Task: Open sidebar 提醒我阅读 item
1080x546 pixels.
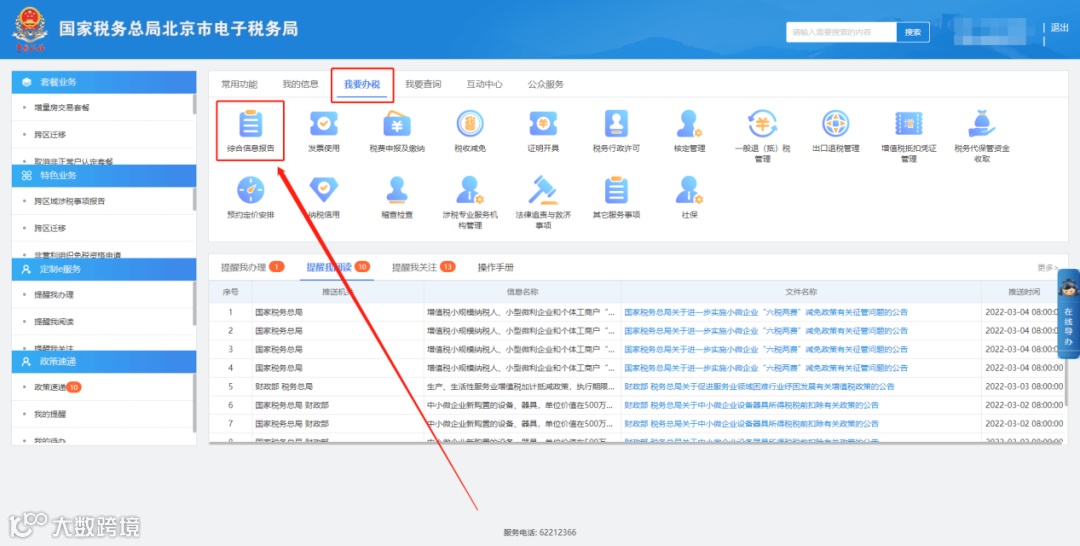Action: 54,322
